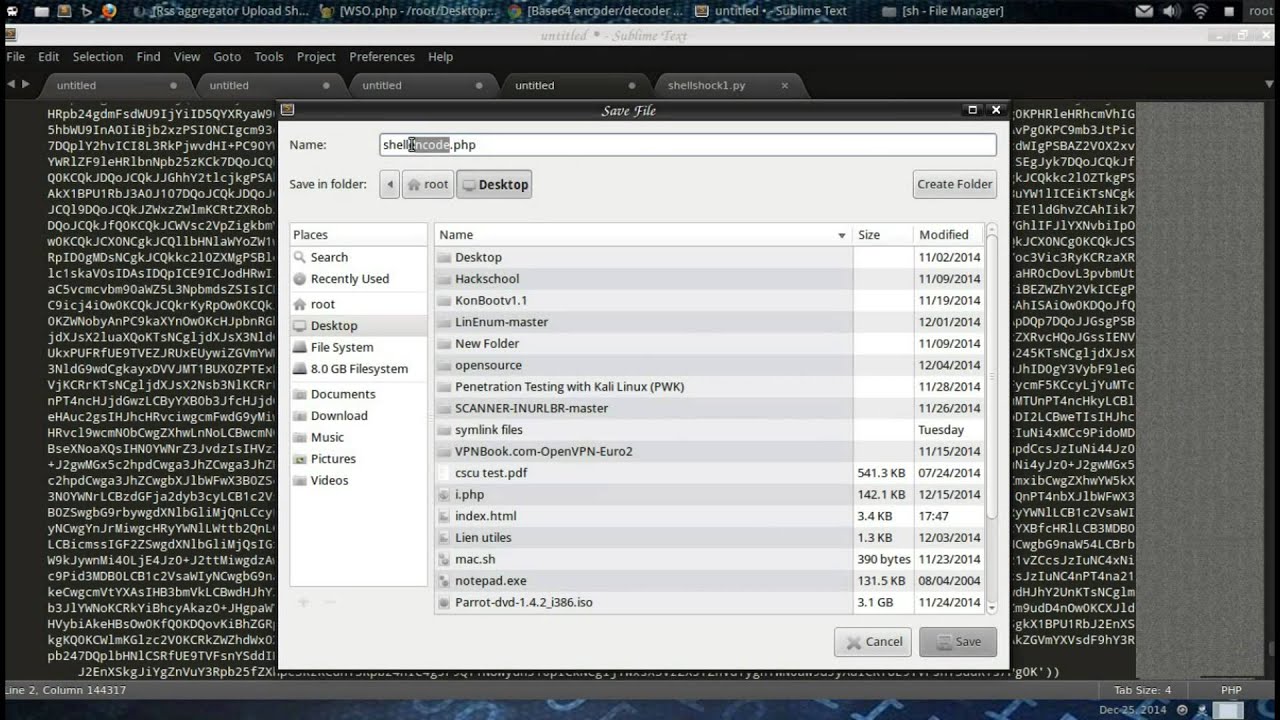Click the Documents folder icon in Places

(299, 394)
